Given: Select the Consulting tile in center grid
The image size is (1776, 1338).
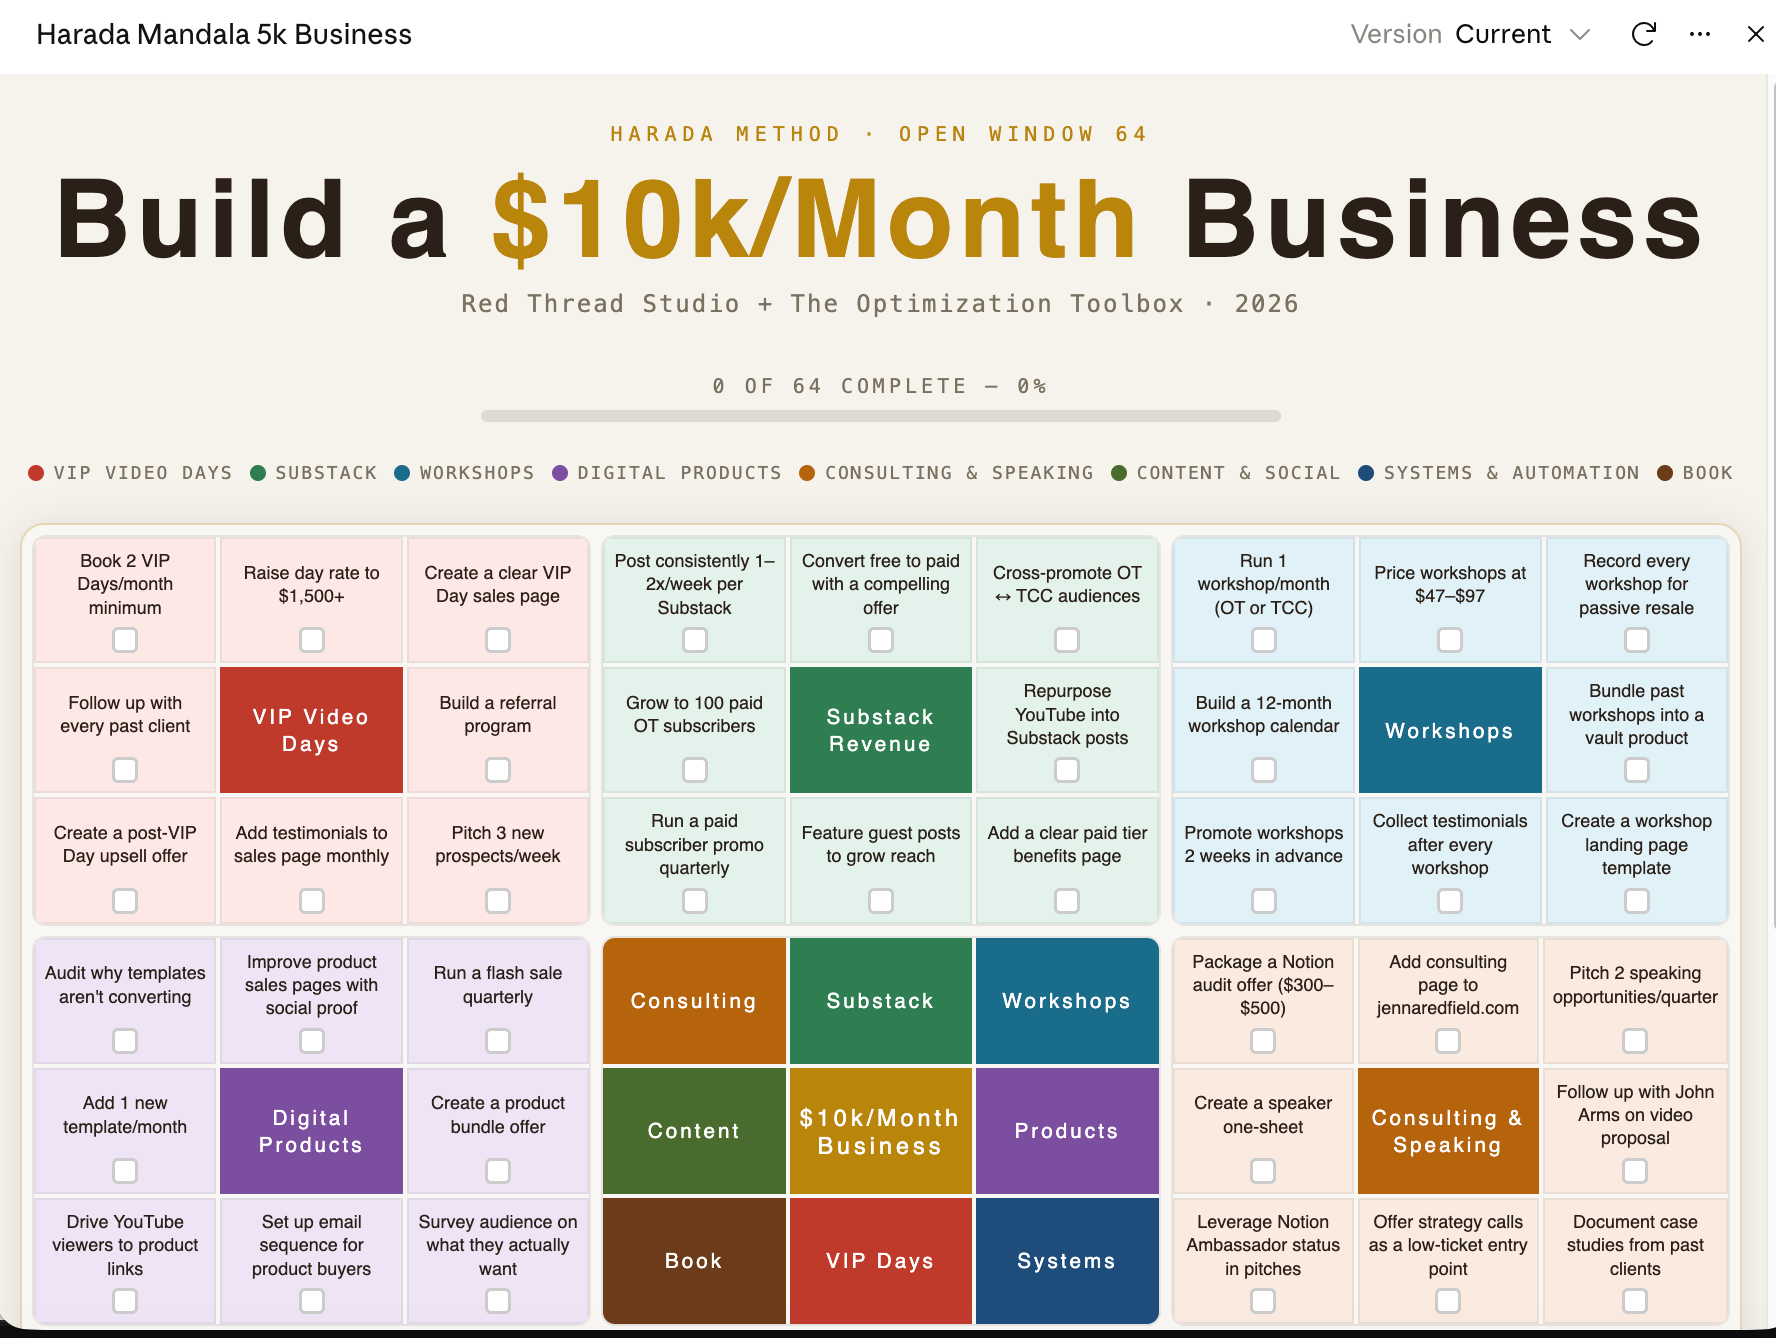Looking at the screenshot, I should pos(694,1001).
